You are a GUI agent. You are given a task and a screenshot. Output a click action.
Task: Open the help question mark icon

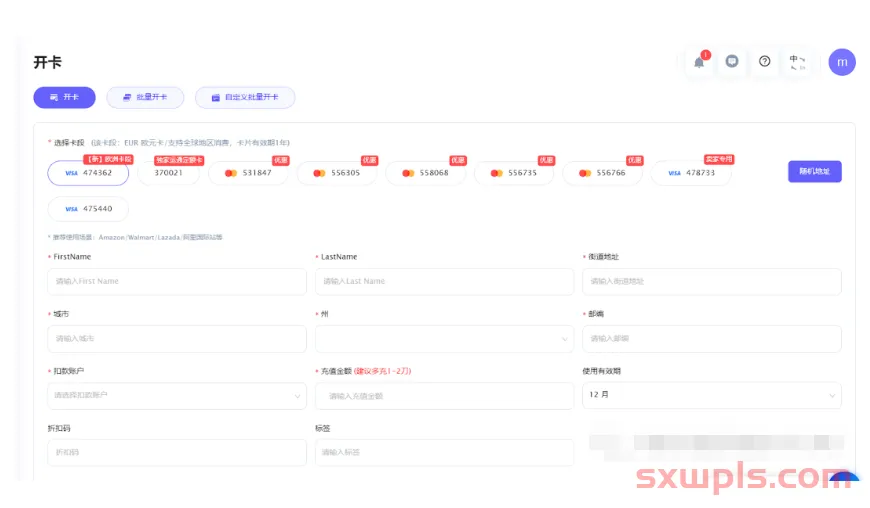[765, 62]
